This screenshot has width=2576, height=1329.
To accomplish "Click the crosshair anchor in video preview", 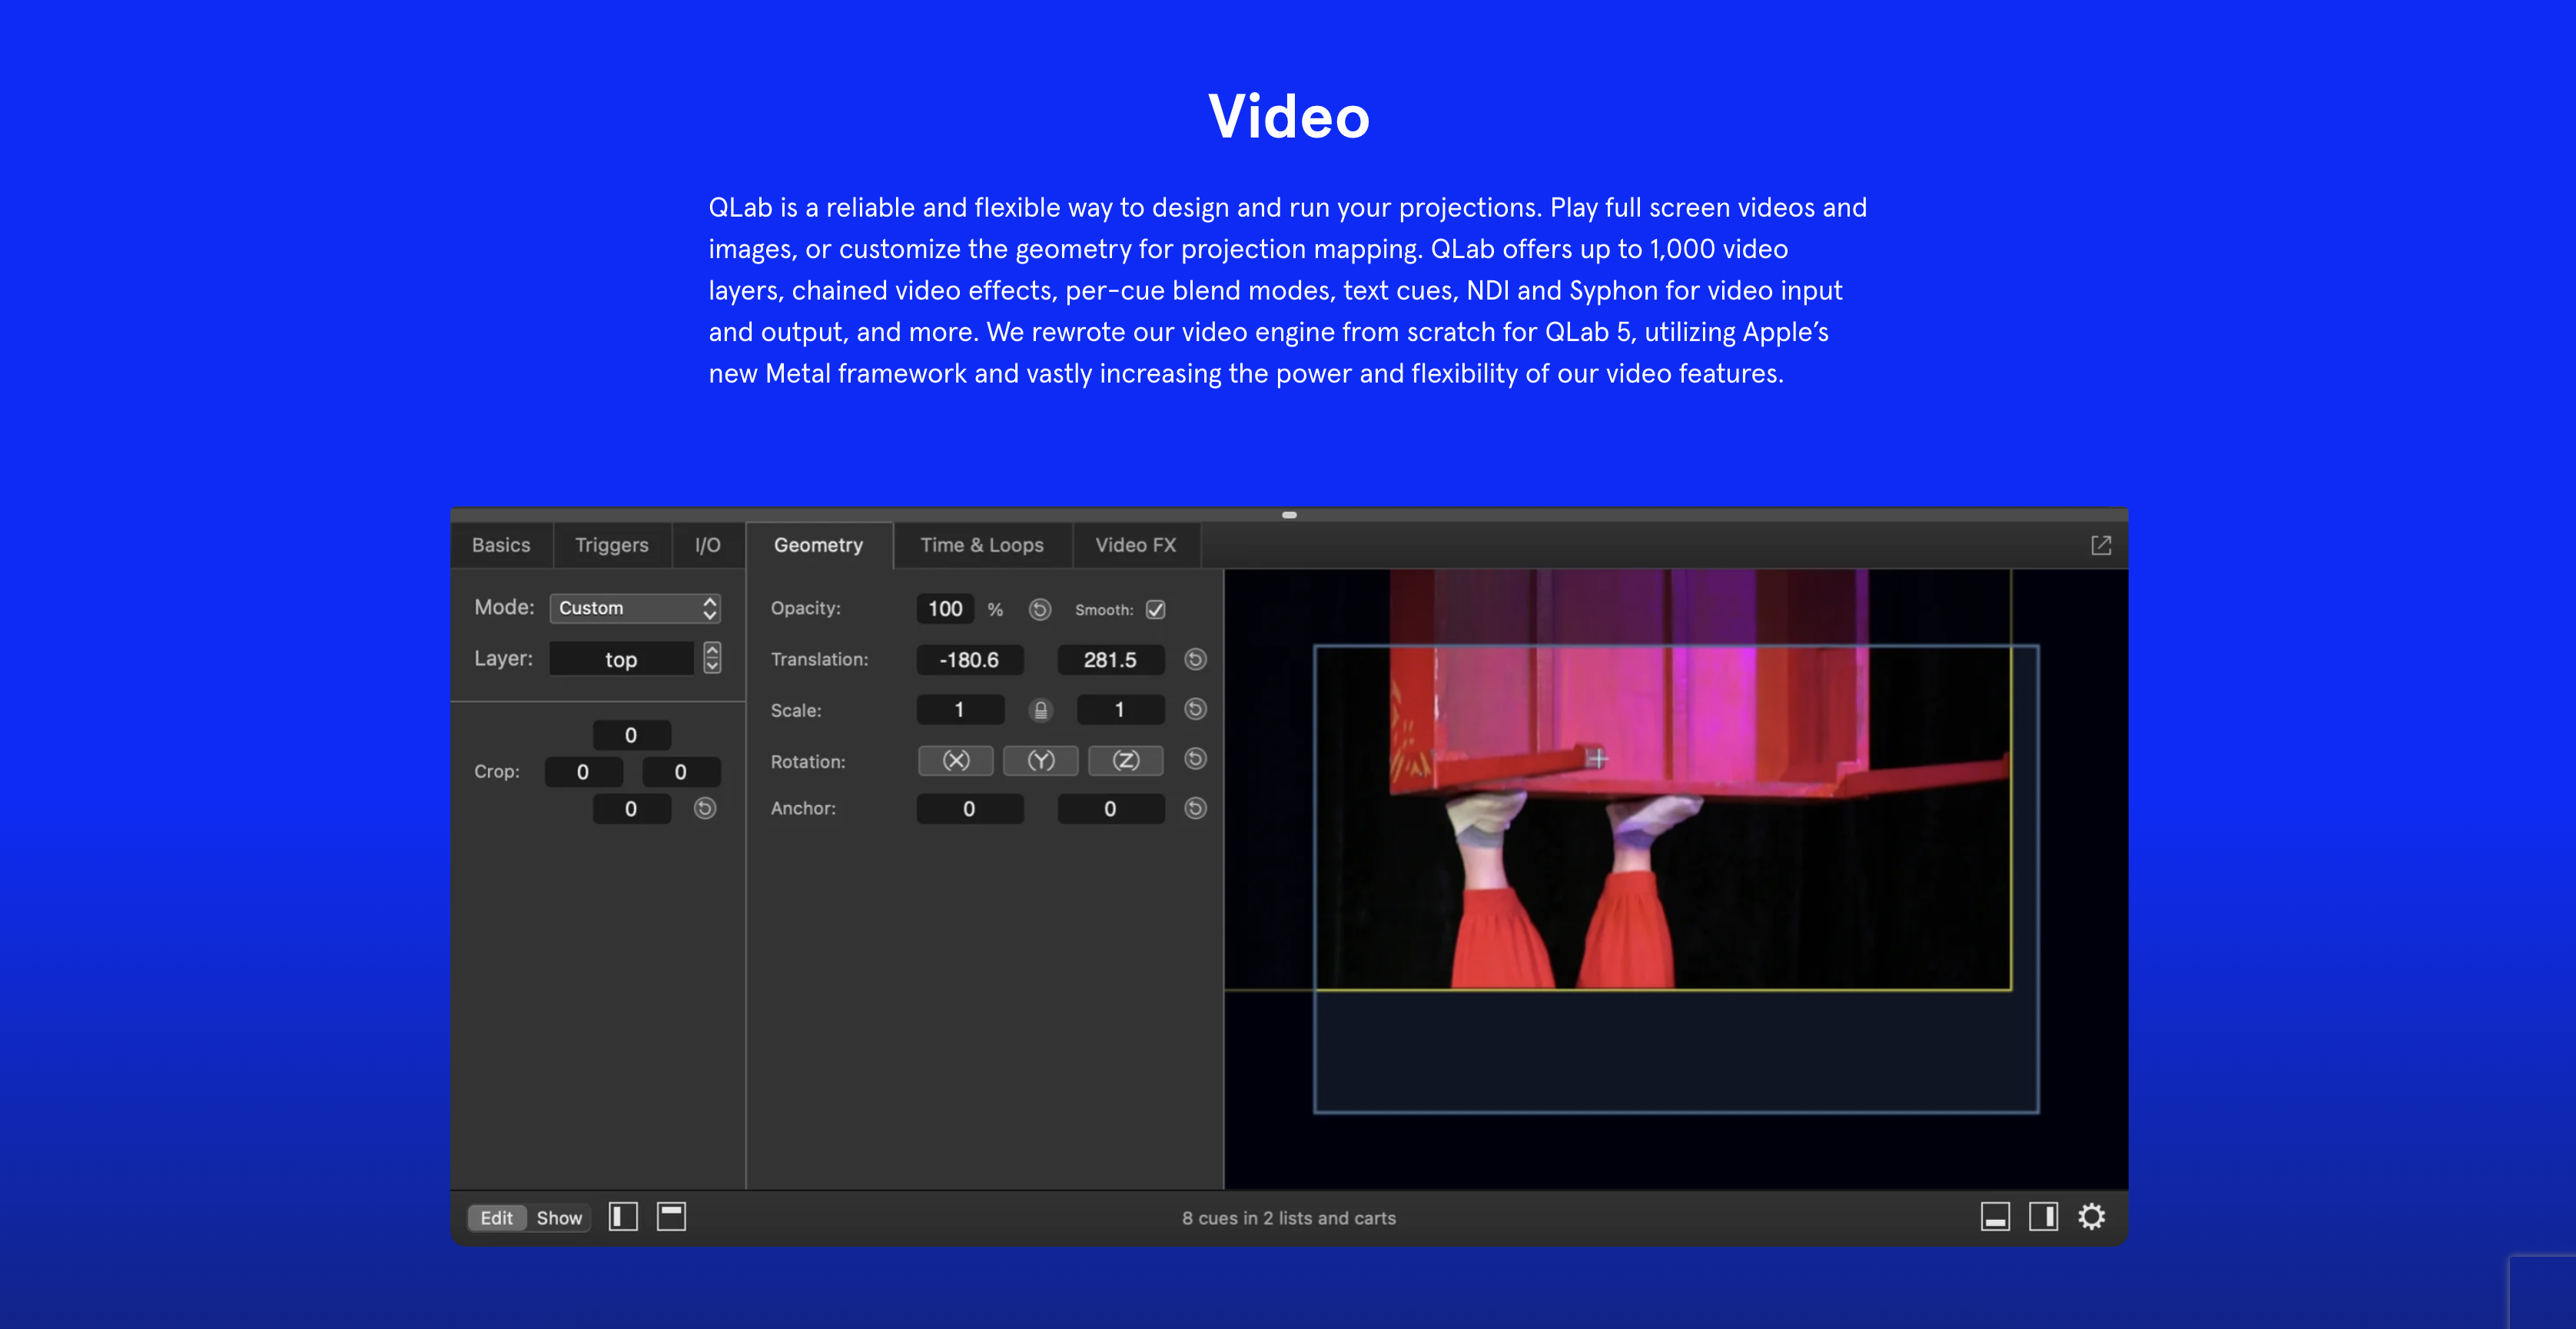I will tap(1597, 759).
